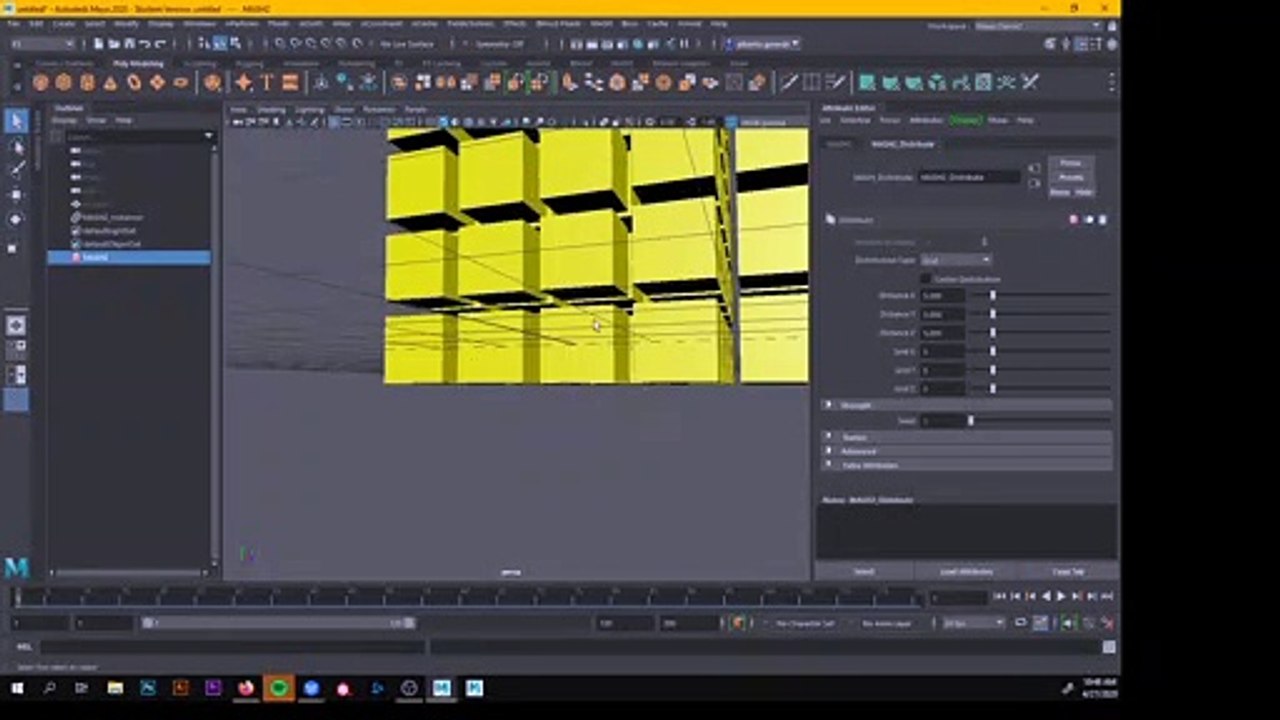1280x720 pixels.
Task: Expand the Advanced section
Action: pyautogui.click(x=968, y=451)
